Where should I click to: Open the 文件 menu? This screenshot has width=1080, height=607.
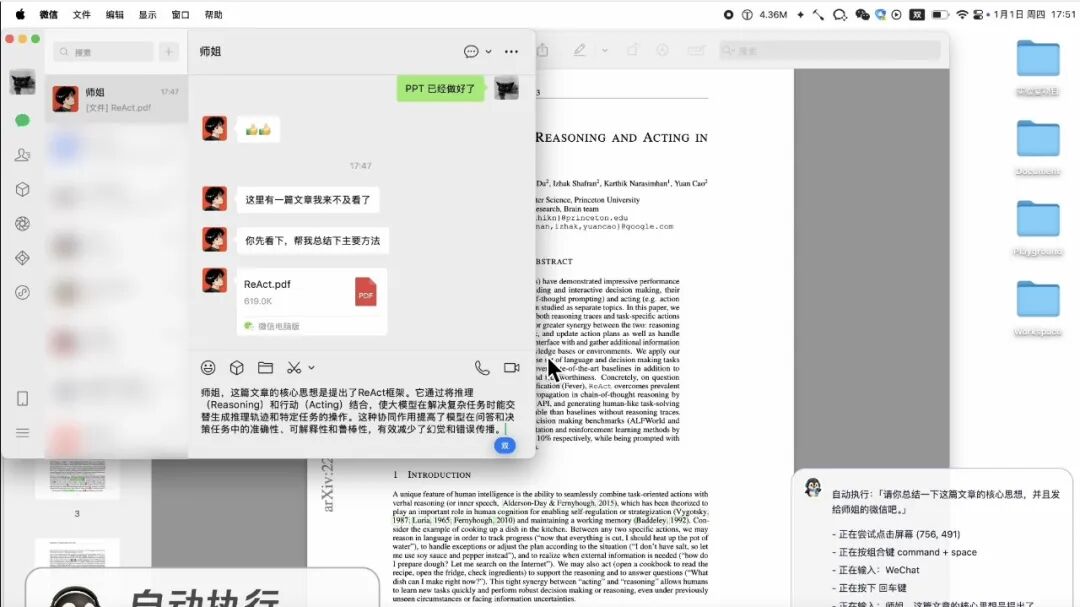pos(81,14)
